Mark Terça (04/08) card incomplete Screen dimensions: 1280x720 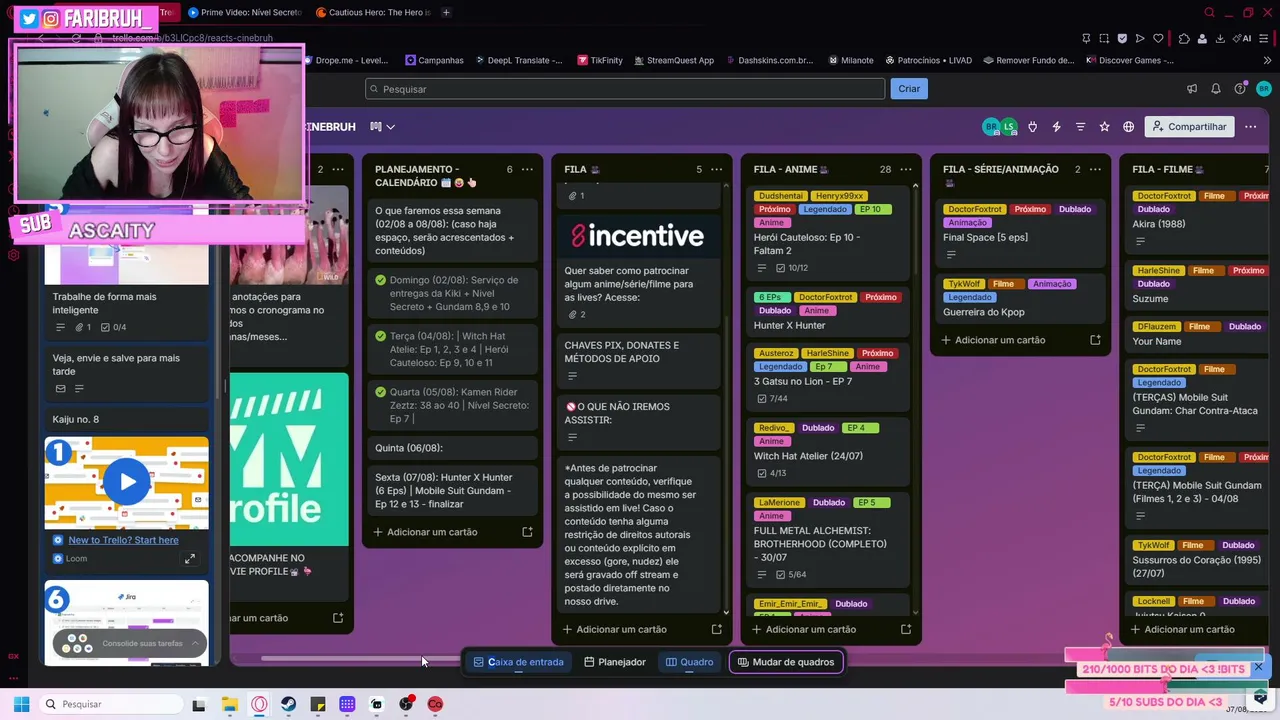(x=380, y=336)
